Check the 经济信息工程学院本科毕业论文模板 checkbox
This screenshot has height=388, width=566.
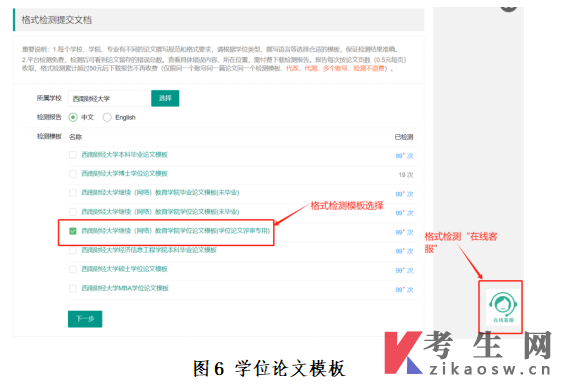coord(73,250)
